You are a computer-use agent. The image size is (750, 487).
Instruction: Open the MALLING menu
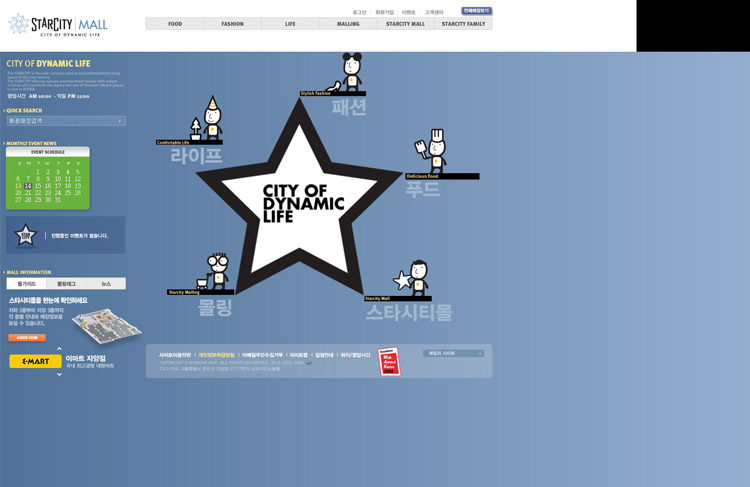tap(348, 24)
